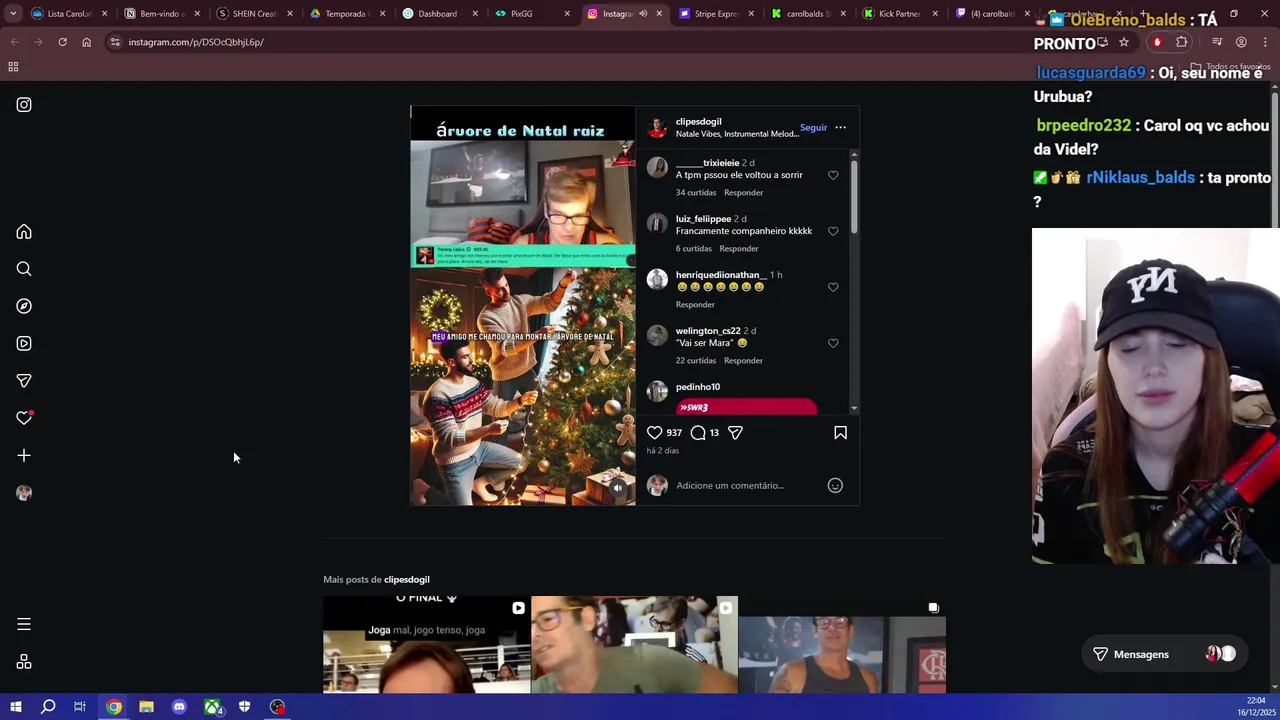The width and height of the screenshot is (1280, 720).
Task: Open post options three-dots menu
Action: tap(840, 128)
